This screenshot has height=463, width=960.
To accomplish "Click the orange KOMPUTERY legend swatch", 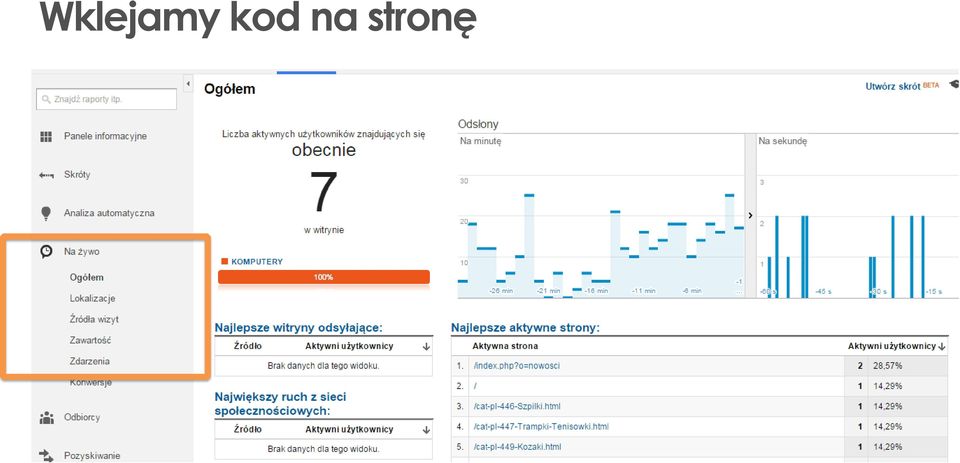I will tap(225, 262).
